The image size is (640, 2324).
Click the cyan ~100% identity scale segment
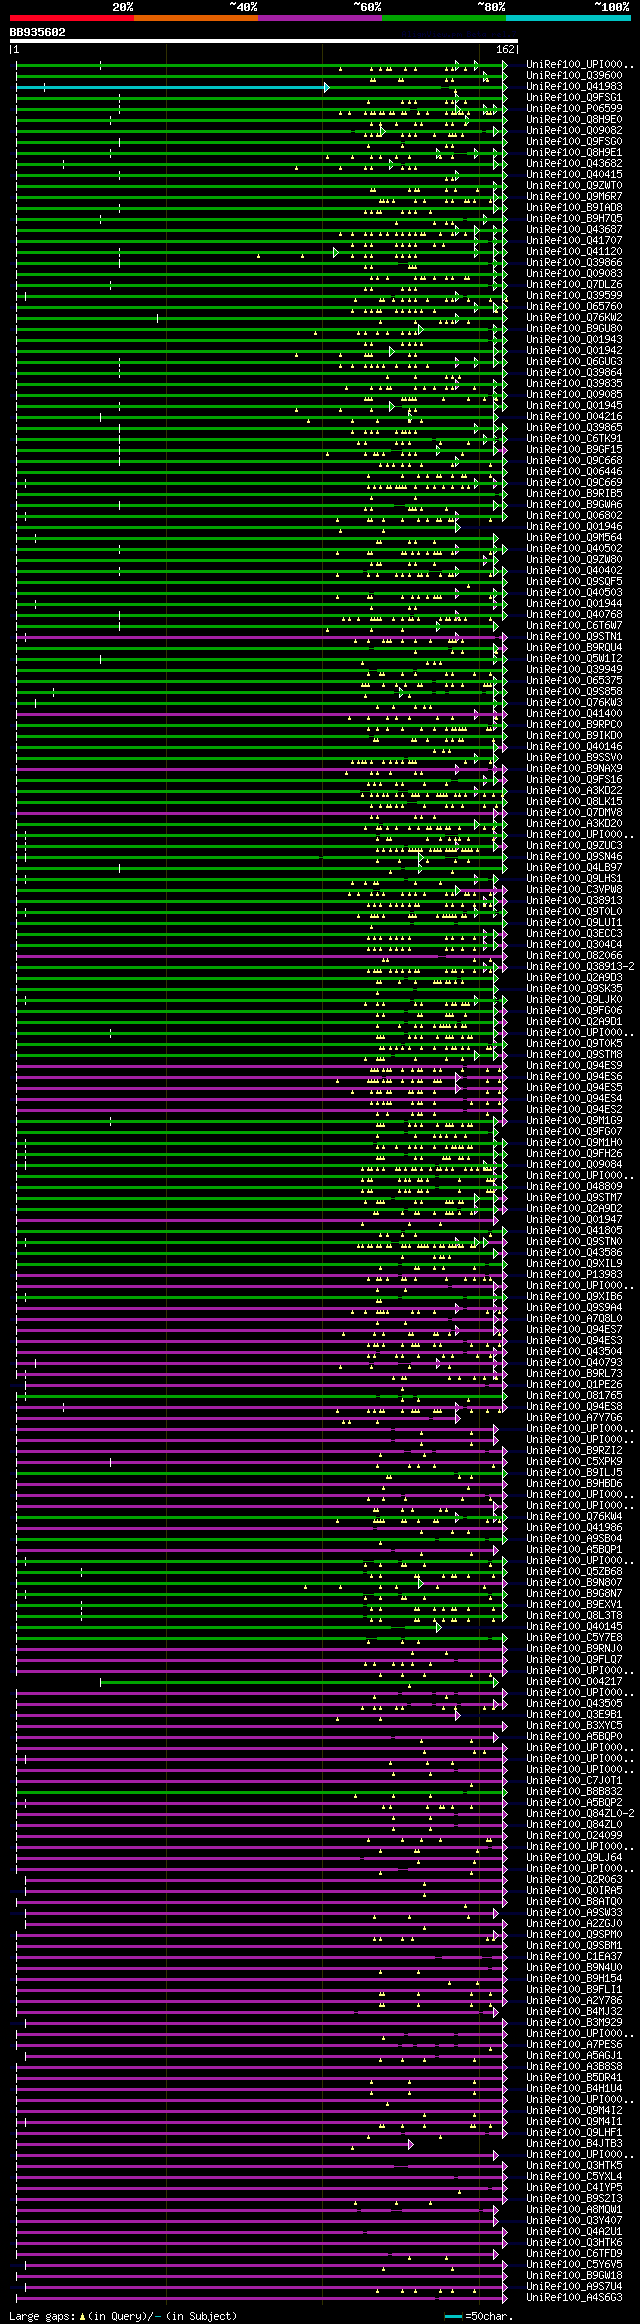coord(568,18)
